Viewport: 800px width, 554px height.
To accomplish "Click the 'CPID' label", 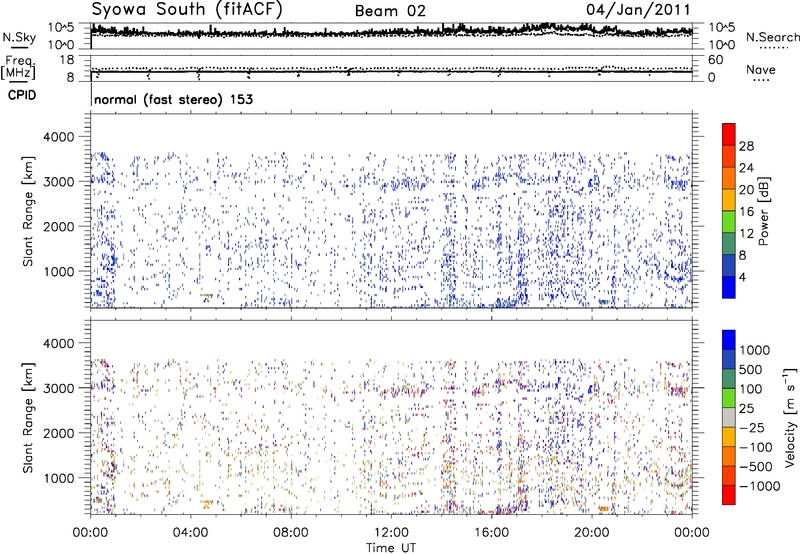I will click(22, 95).
